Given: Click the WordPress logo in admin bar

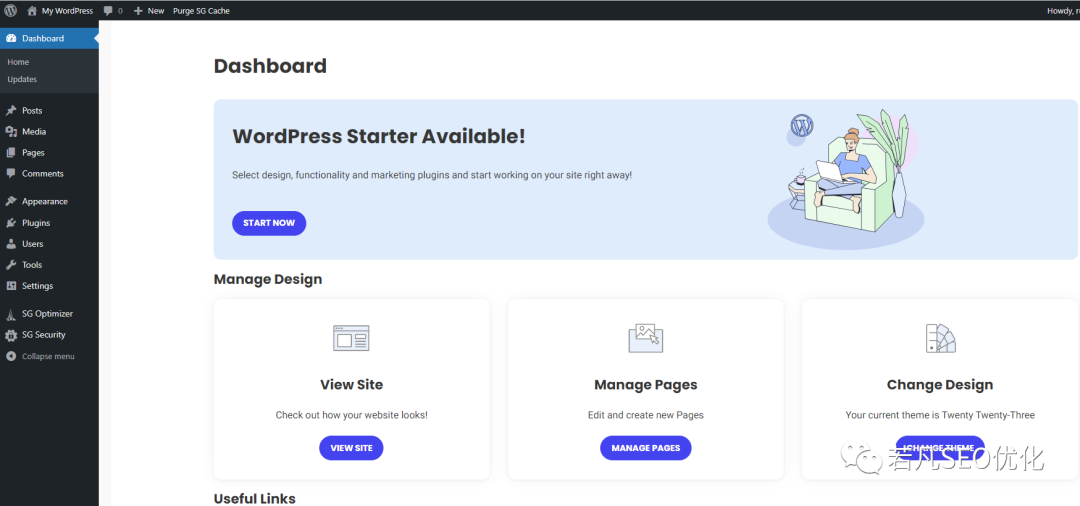Looking at the screenshot, I should click(10, 10).
